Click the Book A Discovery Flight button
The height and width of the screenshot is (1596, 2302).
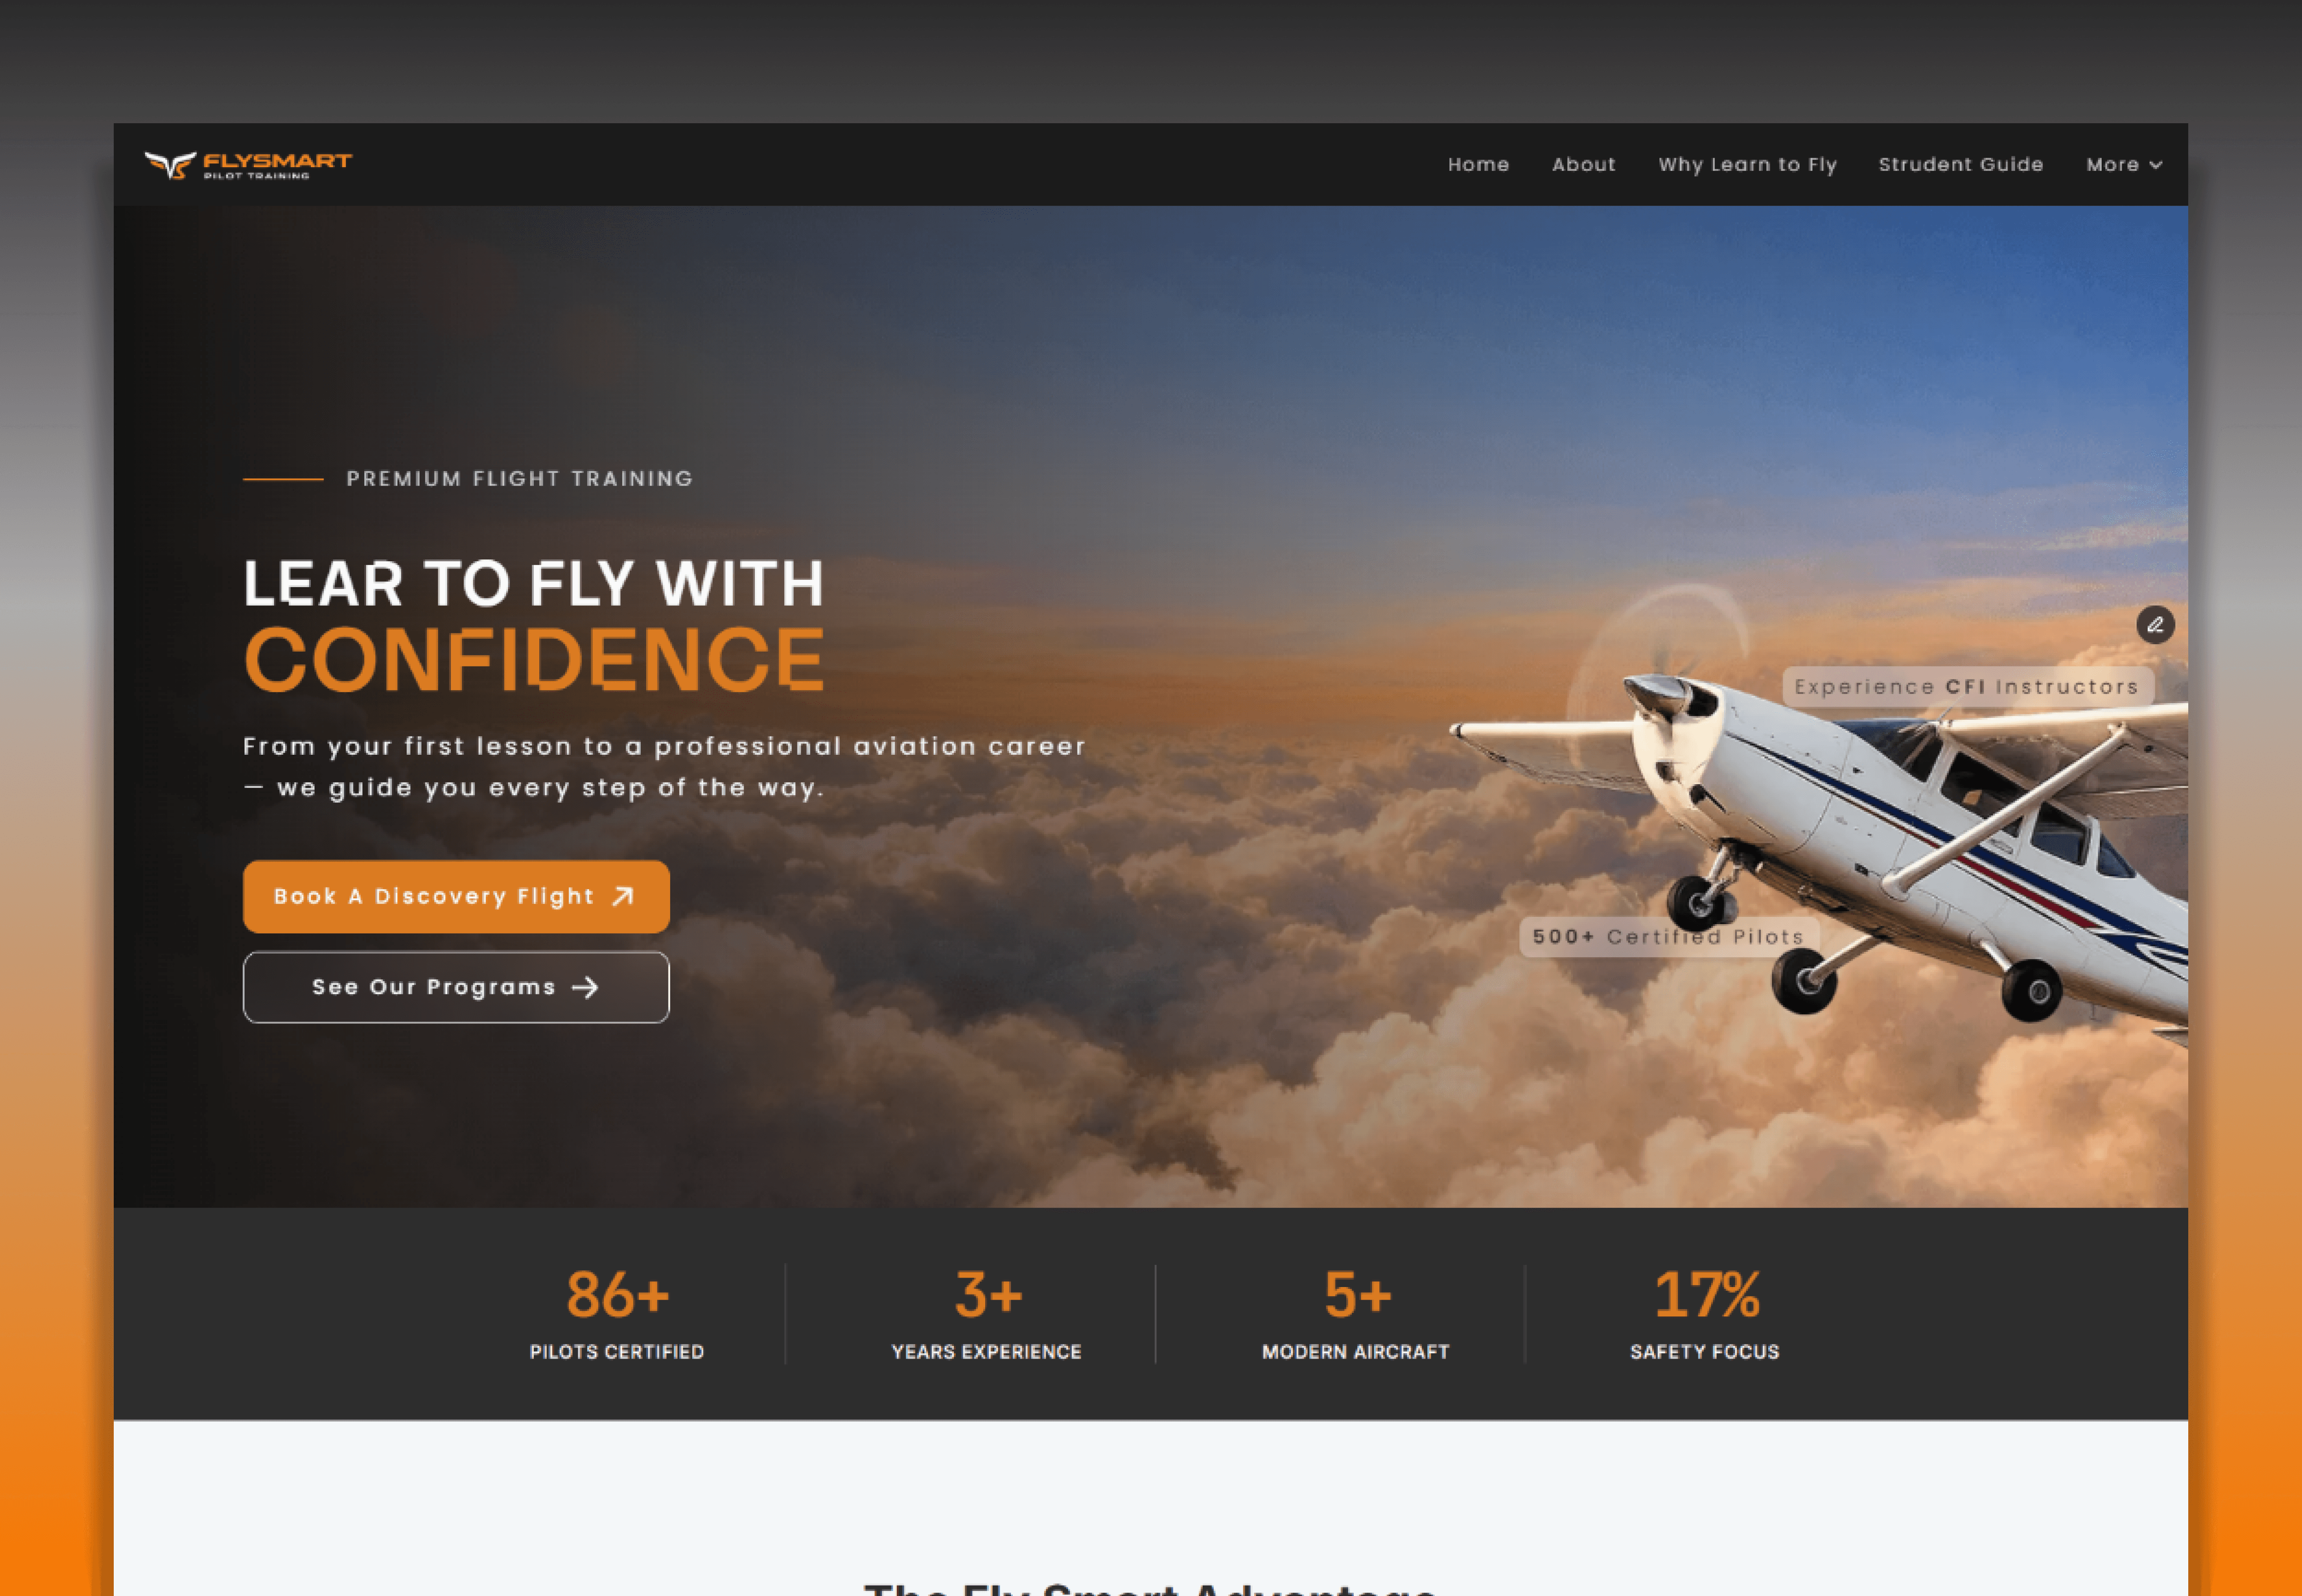pyautogui.click(x=456, y=897)
